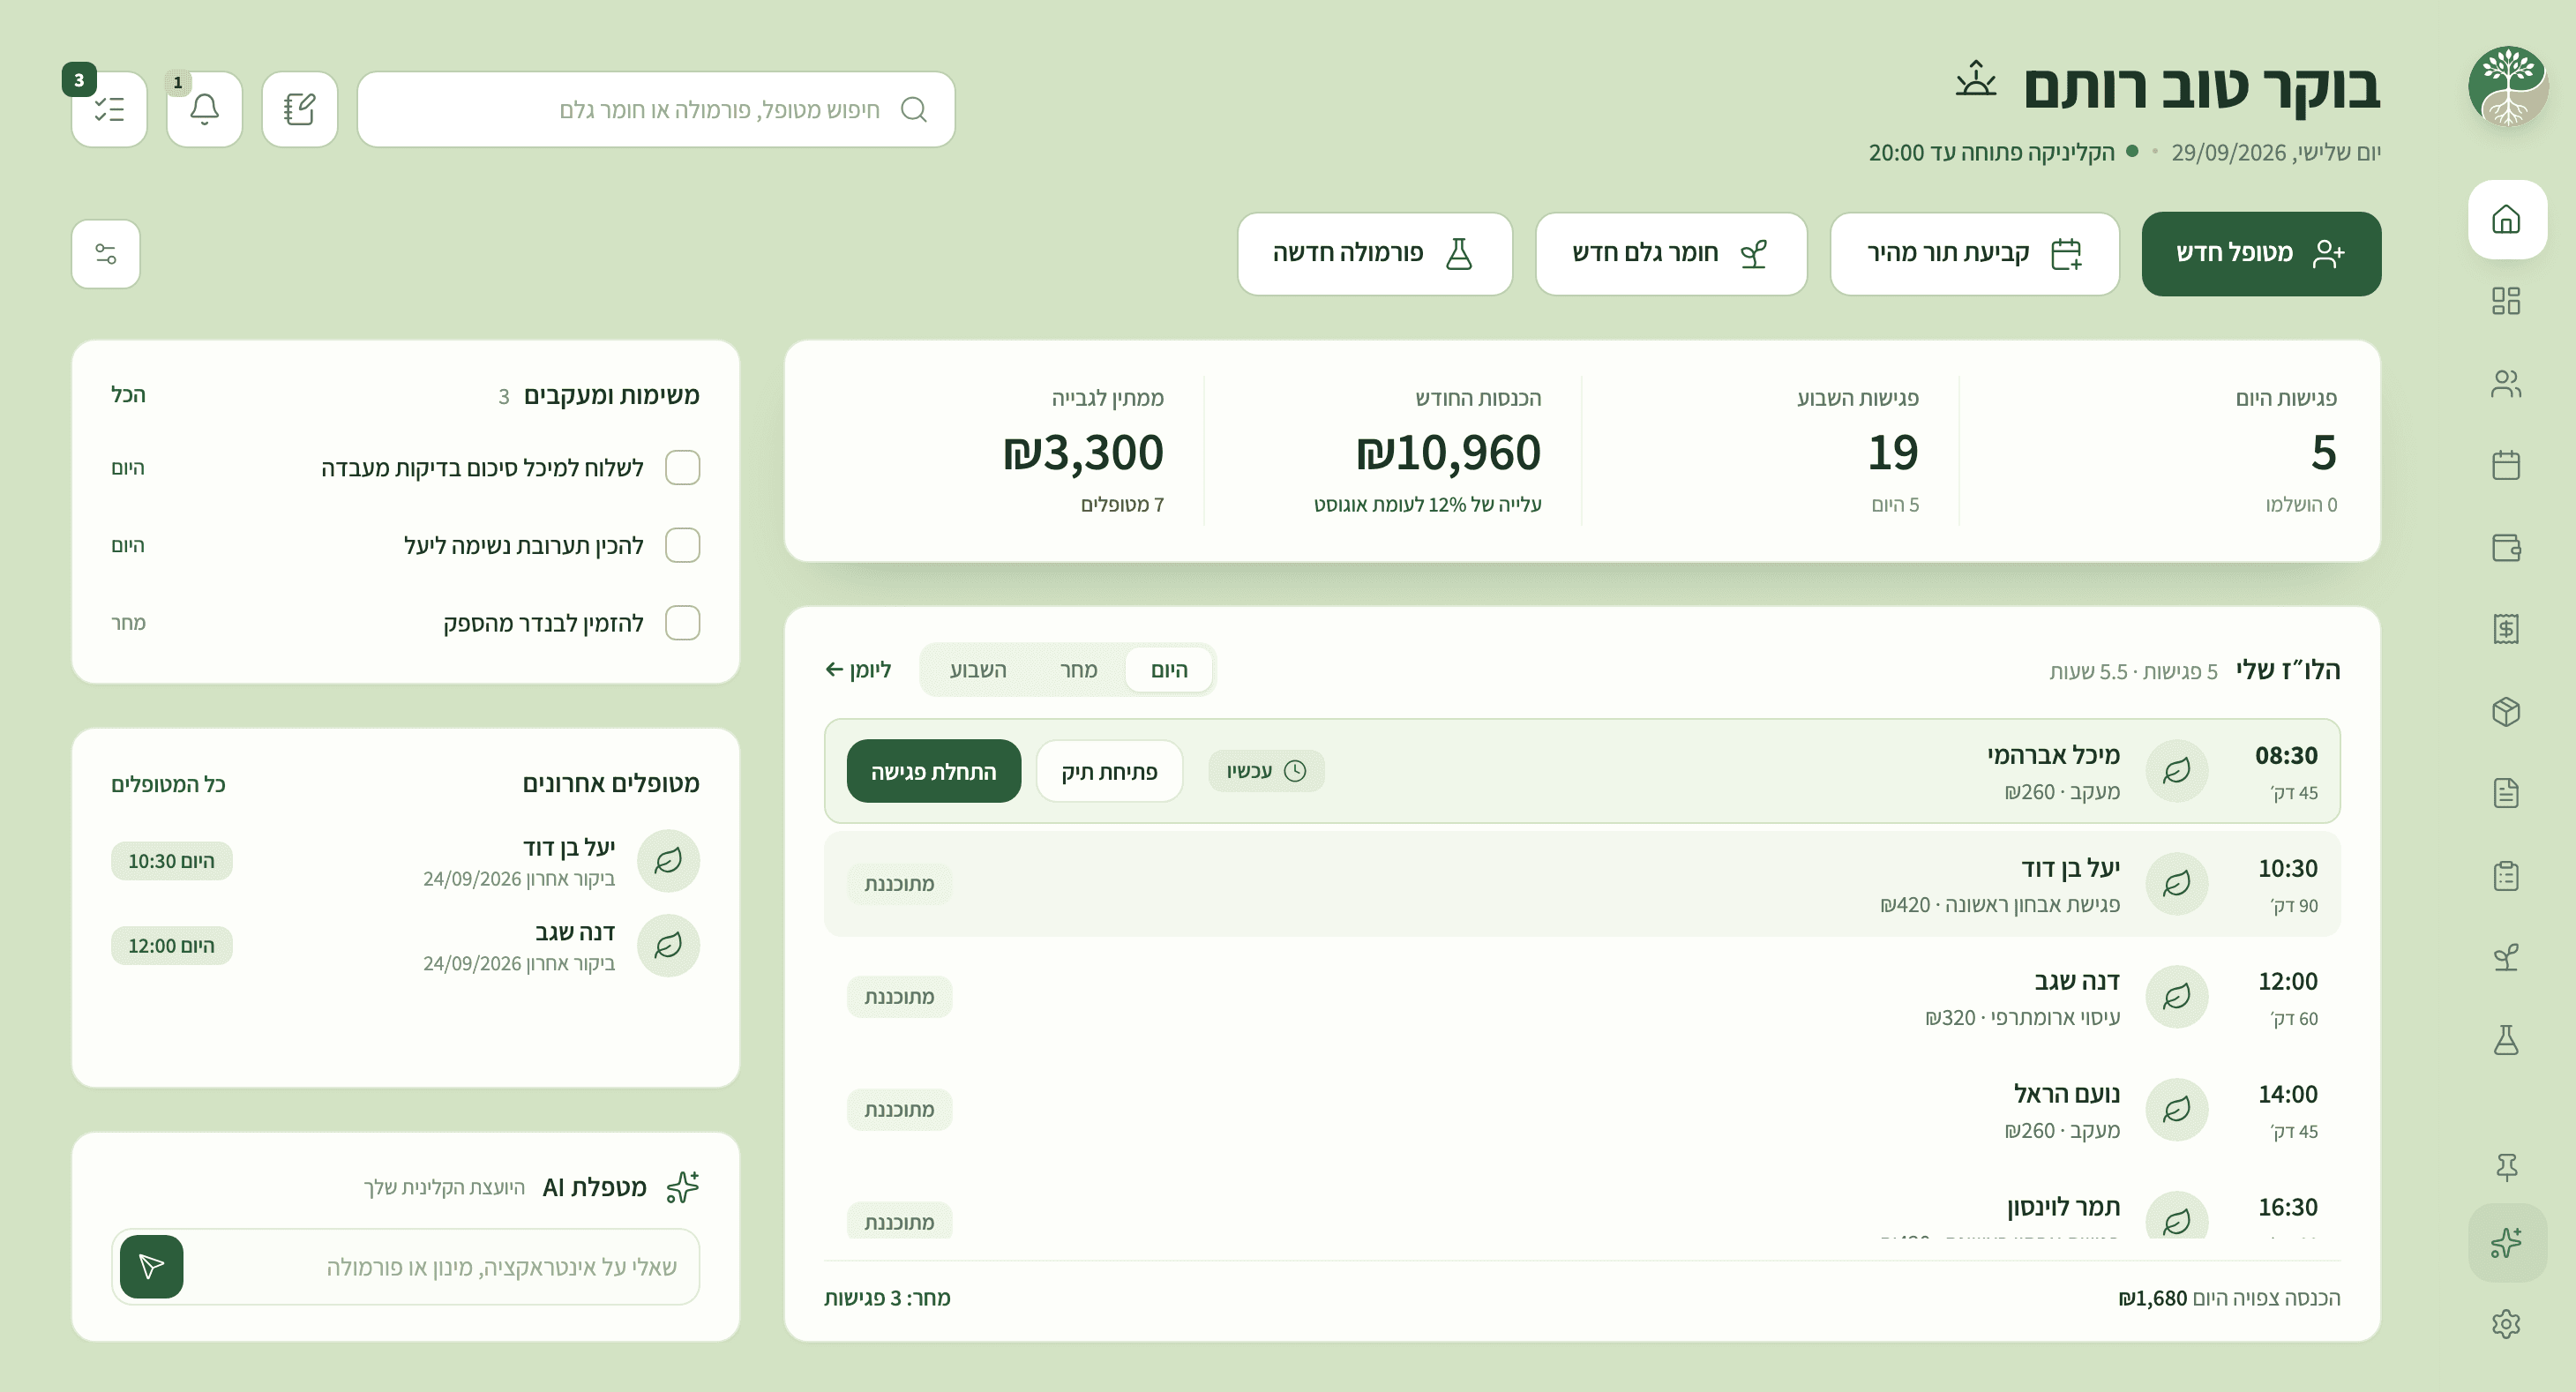Open the calendar icon in sidebar
This screenshot has width=2576, height=1392.
2506,465
